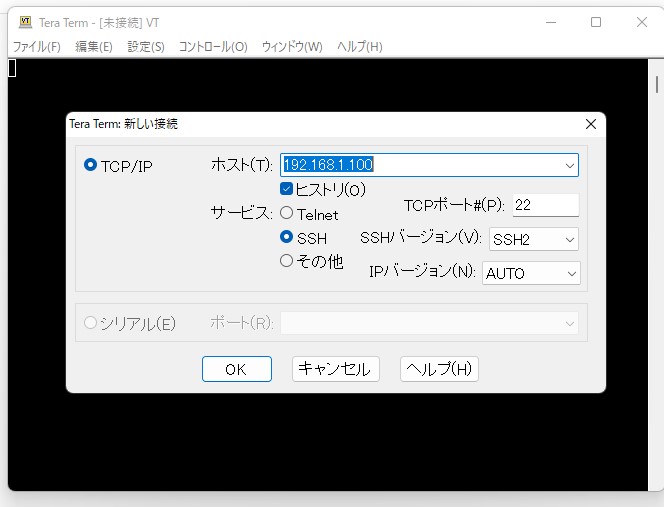This screenshot has width=664, height=507.
Task: Click the SSHバージョン(V): label text
Action: 421,238
